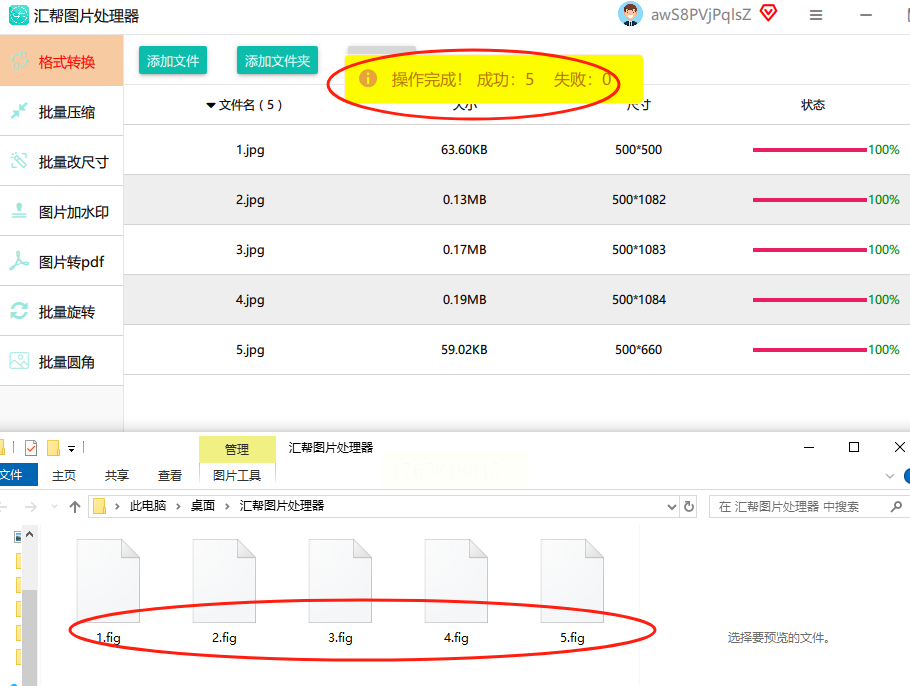The image size is (910, 686).
Task: Refresh the Explorer folder view
Action: click(x=690, y=507)
